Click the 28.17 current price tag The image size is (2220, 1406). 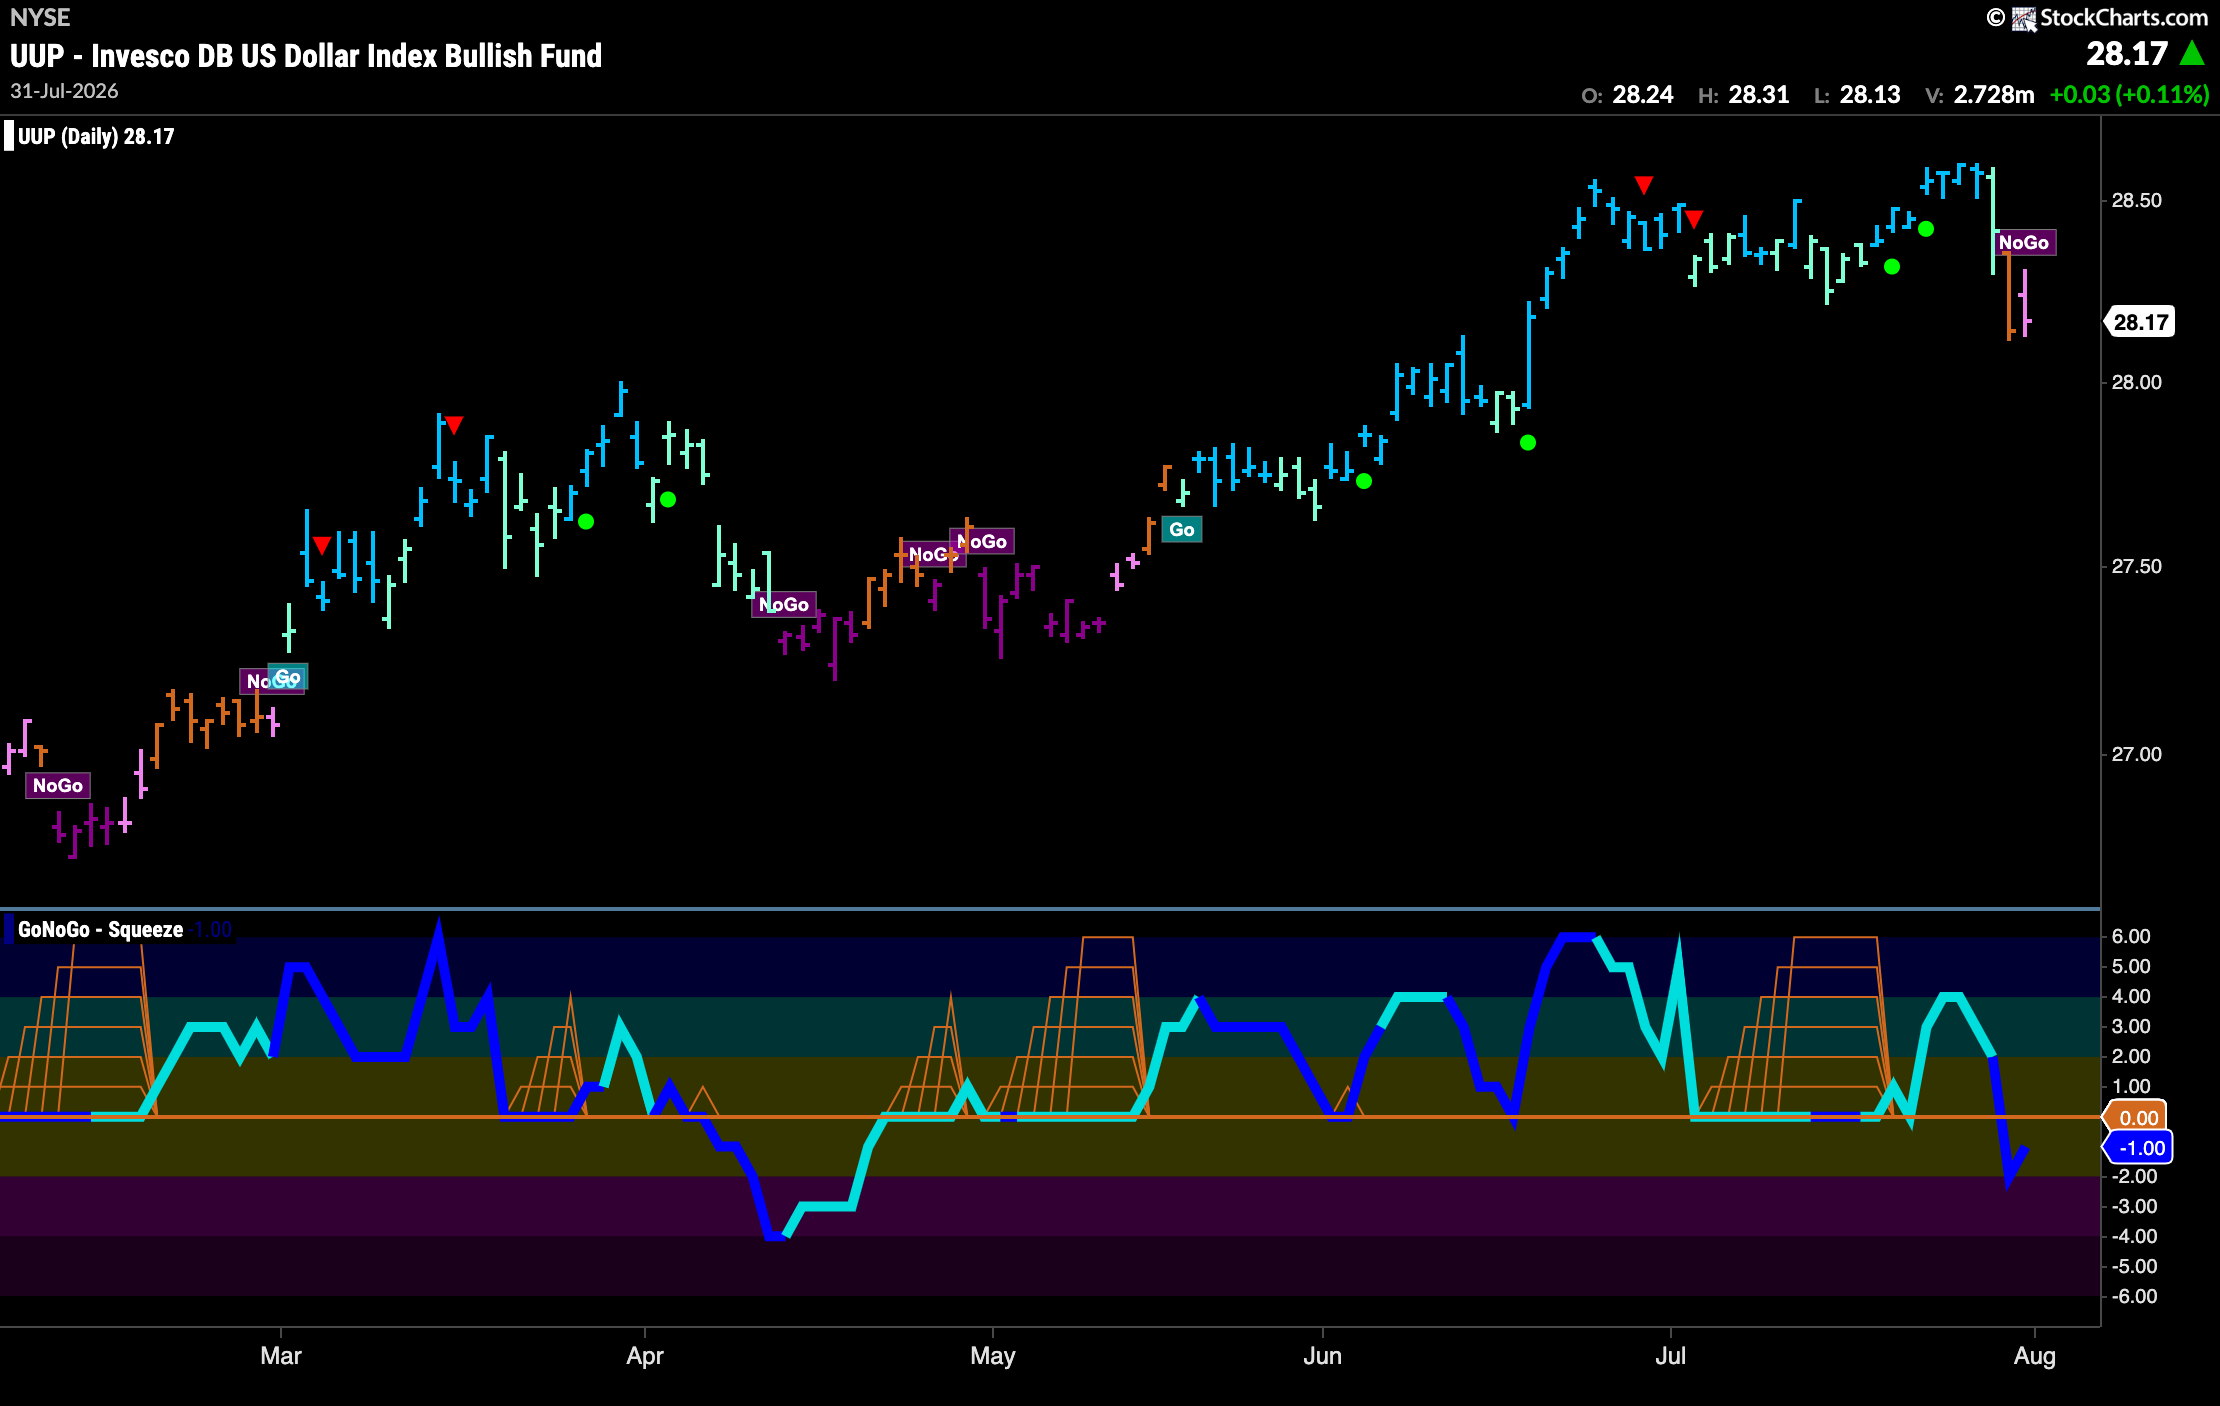(x=2140, y=322)
